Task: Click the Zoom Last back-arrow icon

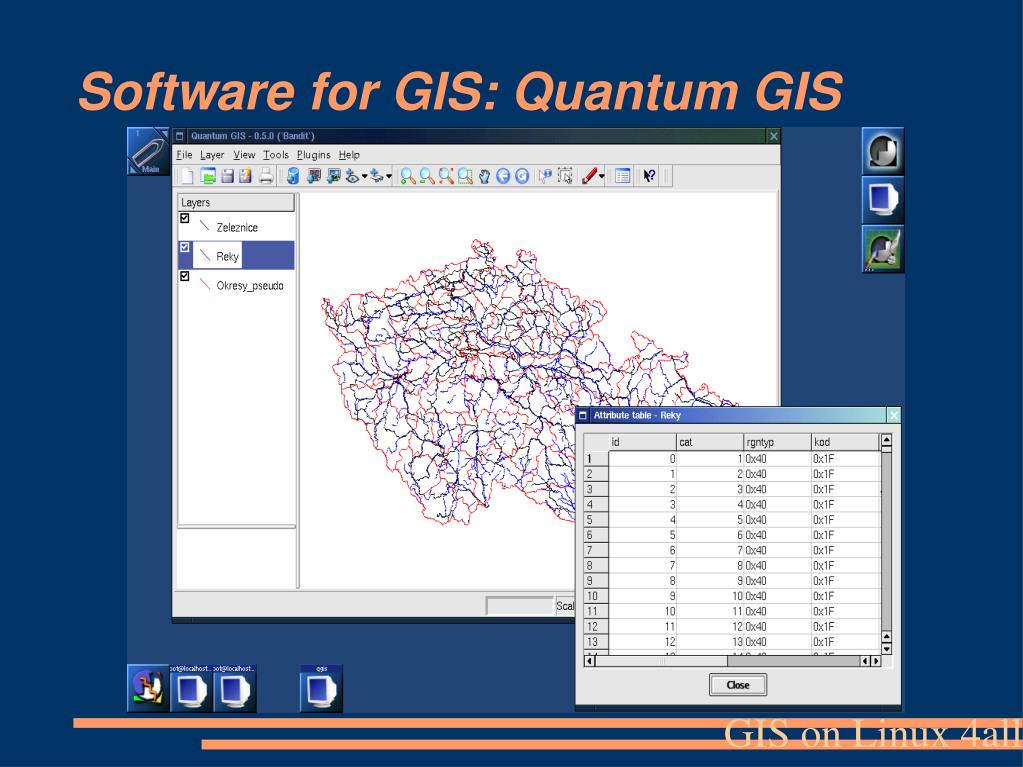Action: pyautogui.click(x=503, y=176)
